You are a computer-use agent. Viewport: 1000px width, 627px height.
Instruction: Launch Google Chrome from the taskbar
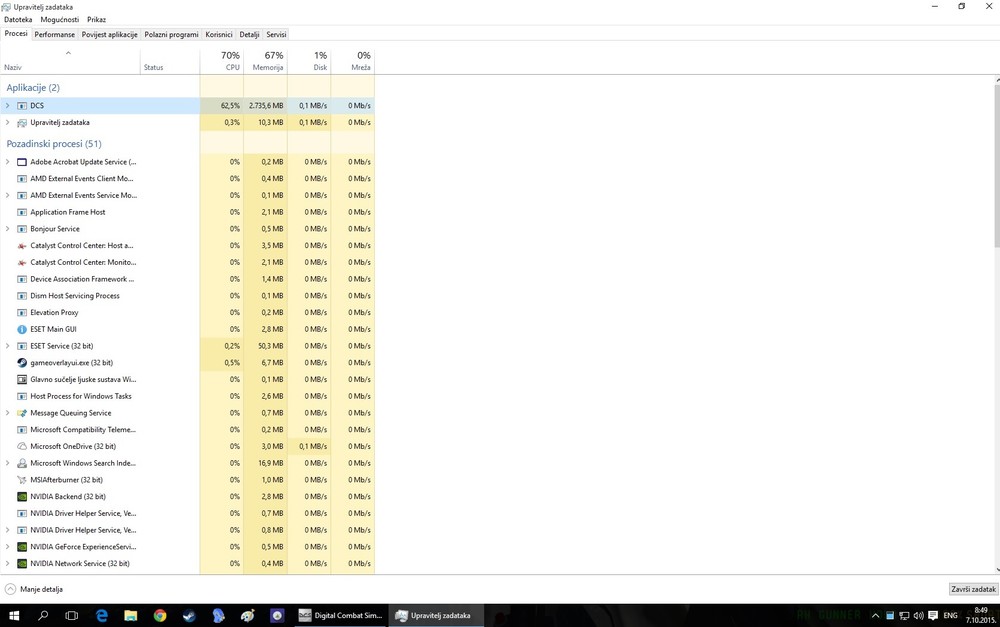tap(160, 616)
